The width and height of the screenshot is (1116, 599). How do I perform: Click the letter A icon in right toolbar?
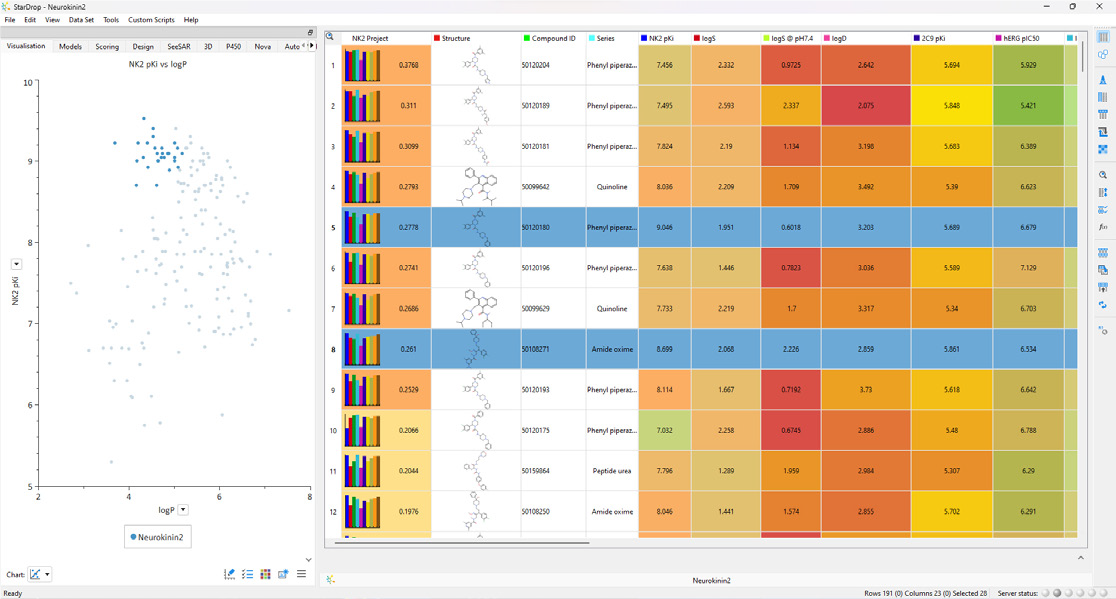pyautogui.click(x=1103, y=80)
